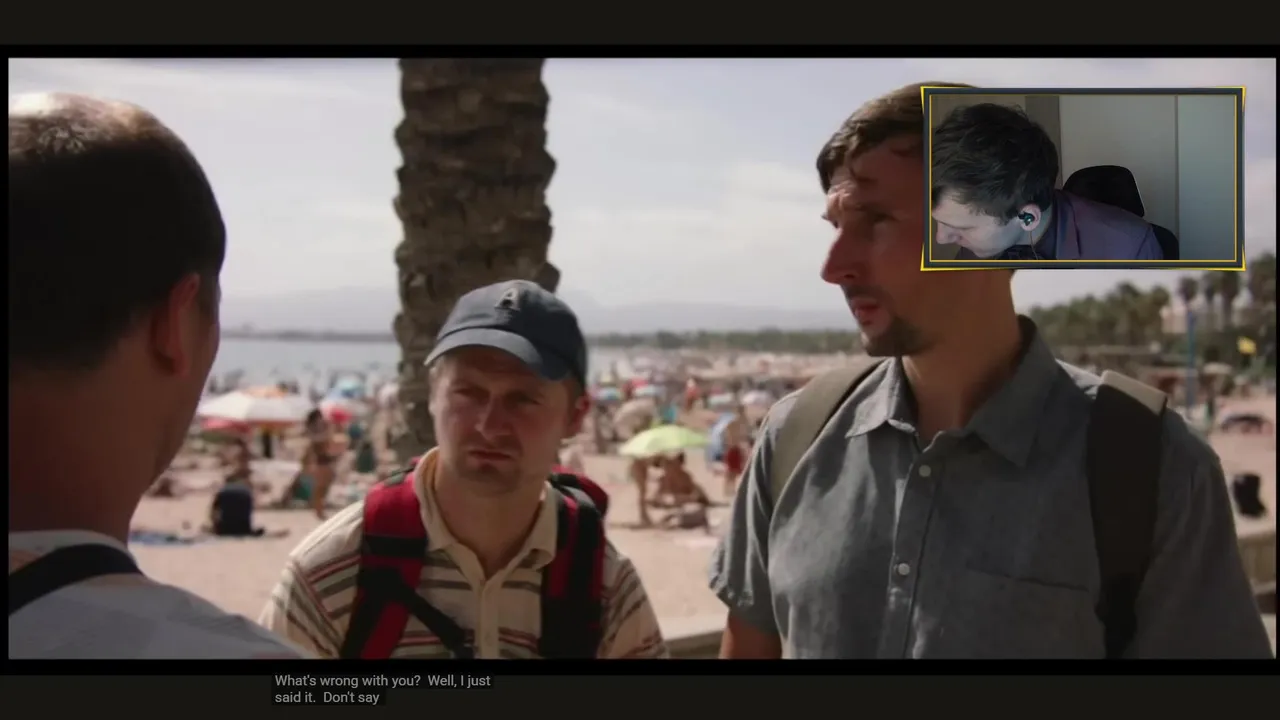Image resolution: width=1280 pixels, height=720 pixels.
Task: Select the webcam overlay thumbnail
Action: point(1083,178)
